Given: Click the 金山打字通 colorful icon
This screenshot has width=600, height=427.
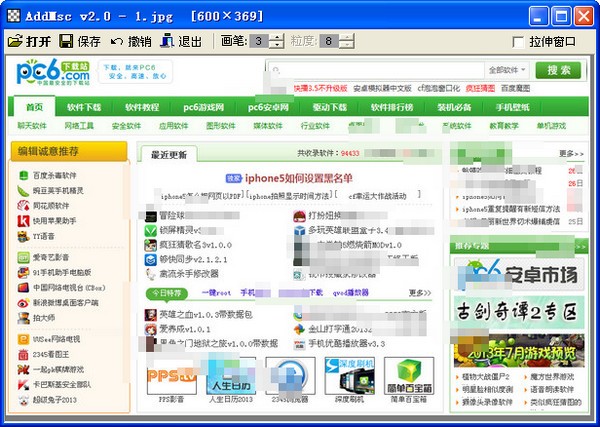Looking at the screenshot, I should [x=299, y=329].
